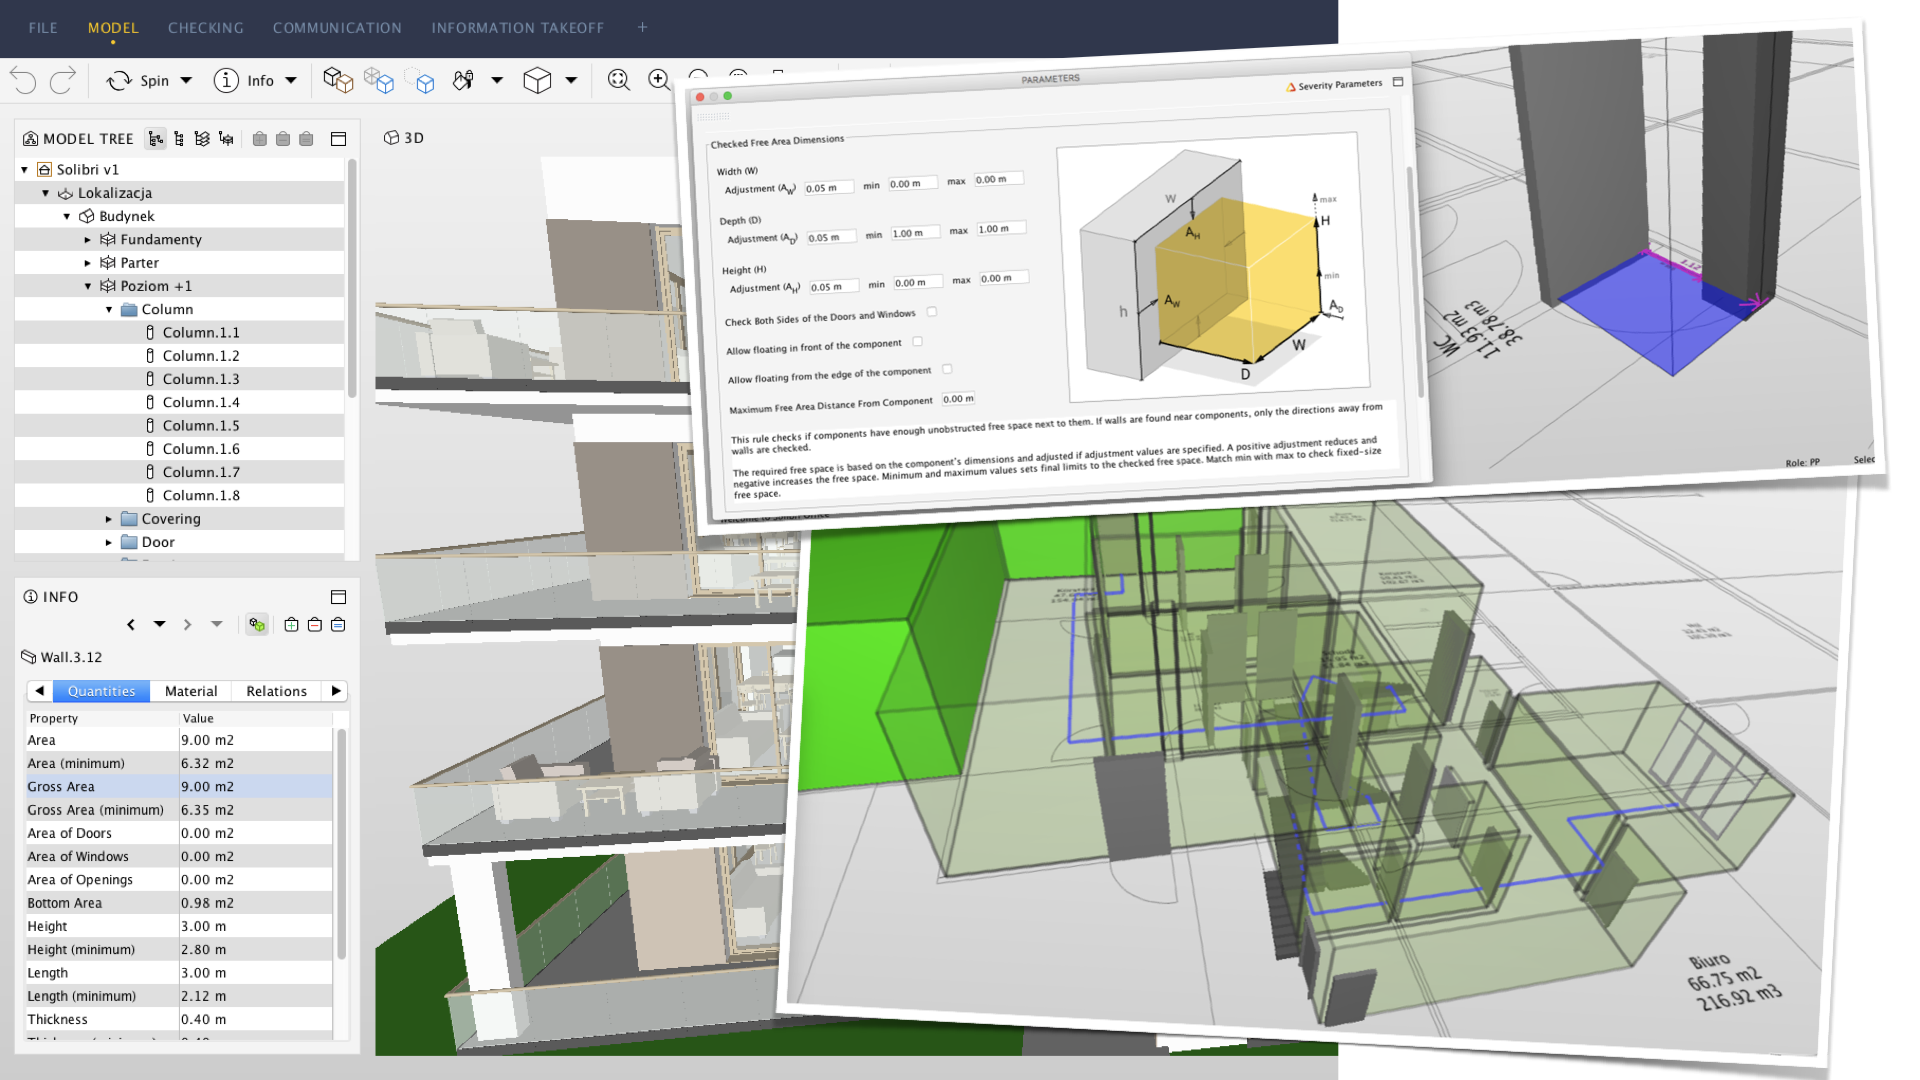1920x1080 pixels.
Task: Collapse the Column folder
Action: pyautogui.click(x=109, y=310)
